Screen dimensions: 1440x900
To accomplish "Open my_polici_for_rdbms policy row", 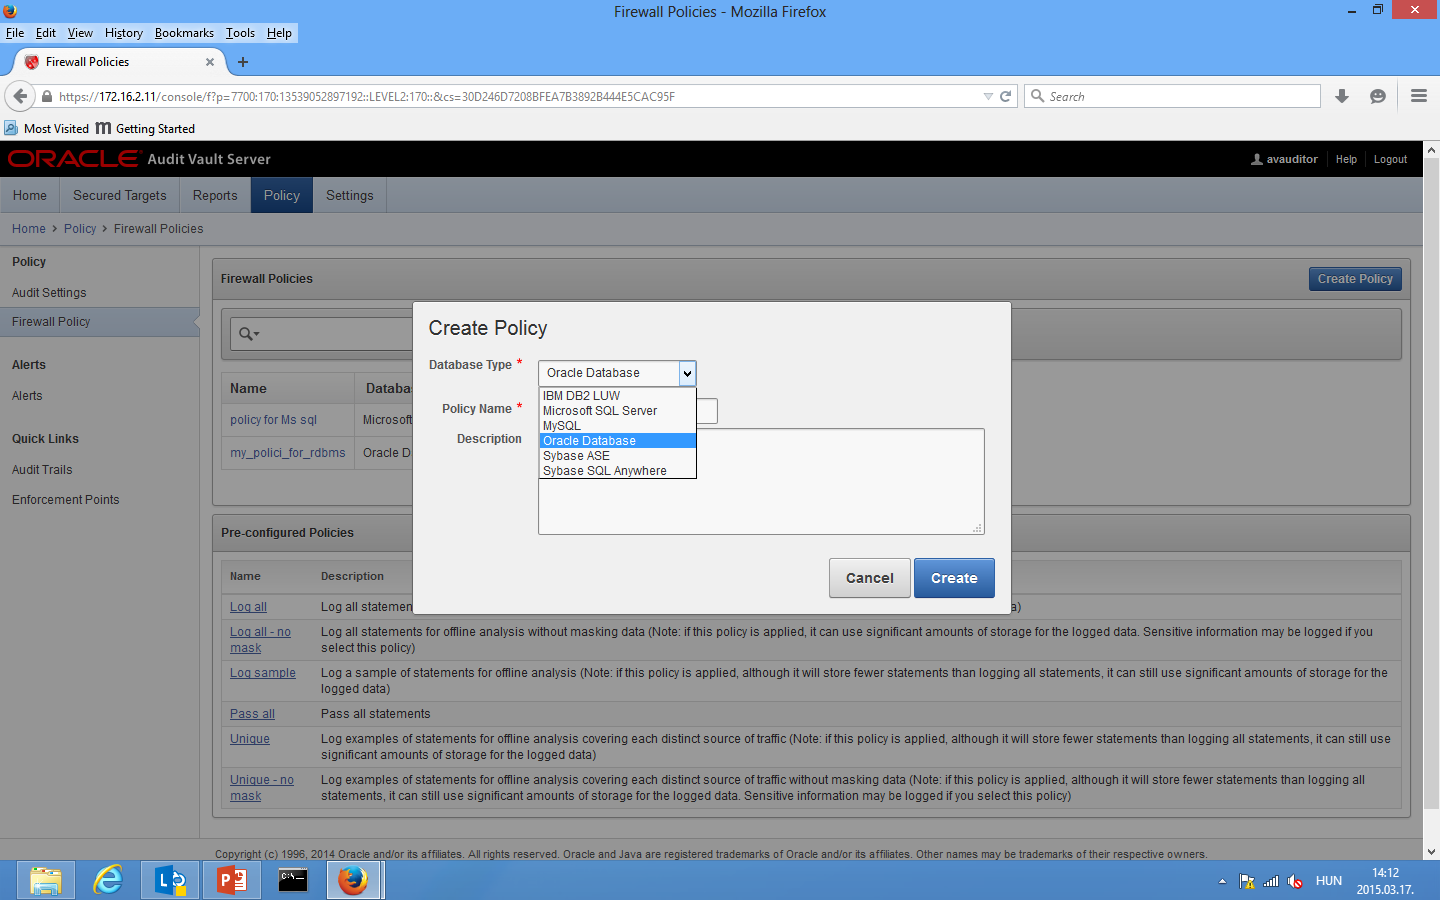I will pos(288,453).
